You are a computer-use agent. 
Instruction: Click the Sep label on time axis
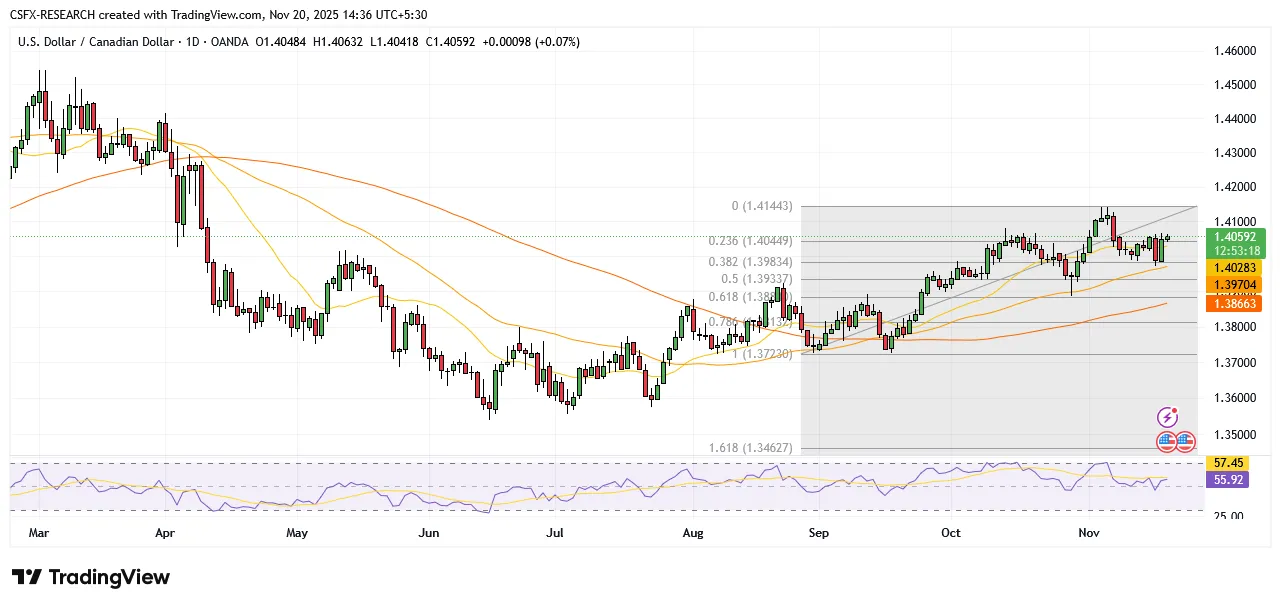click(x=819, y=533)
